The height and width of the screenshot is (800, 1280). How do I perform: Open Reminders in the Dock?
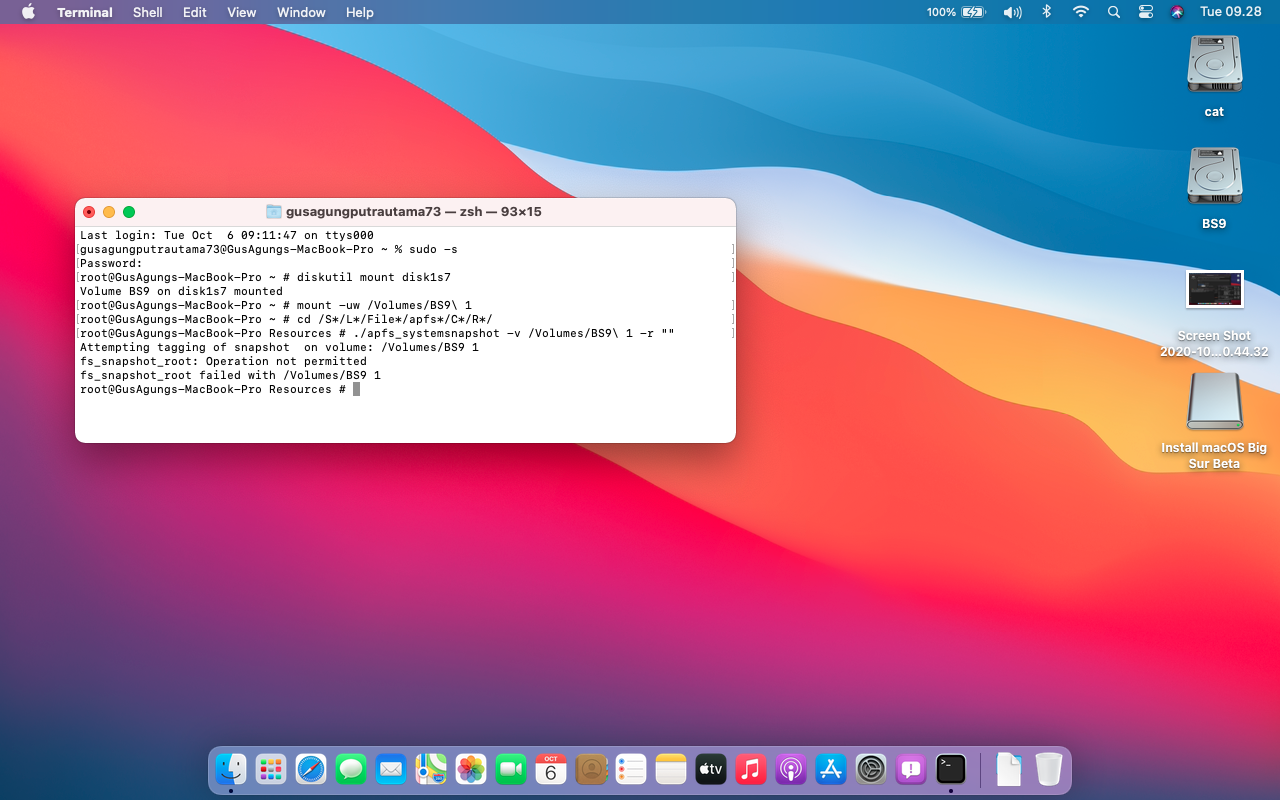[x=631, y=769]
